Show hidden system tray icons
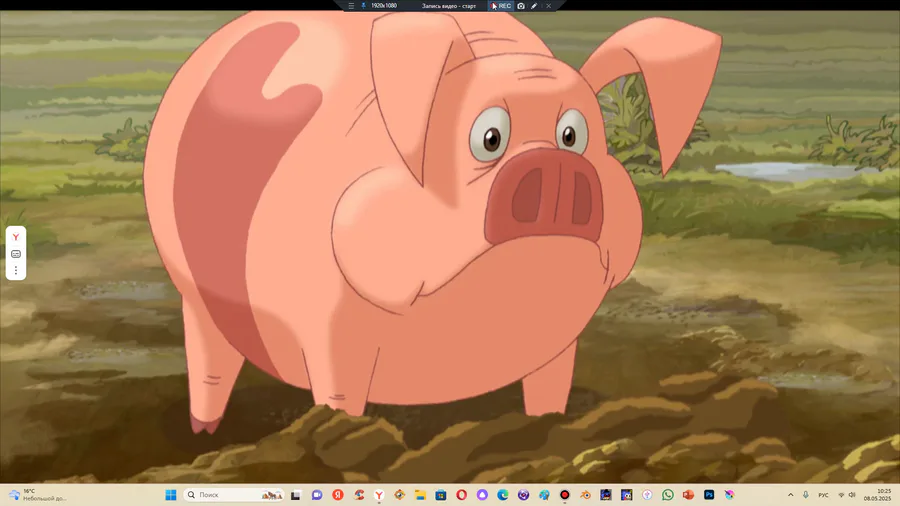Image resolution: width=900 pixels, height=506 pixels. coord(790,495)
